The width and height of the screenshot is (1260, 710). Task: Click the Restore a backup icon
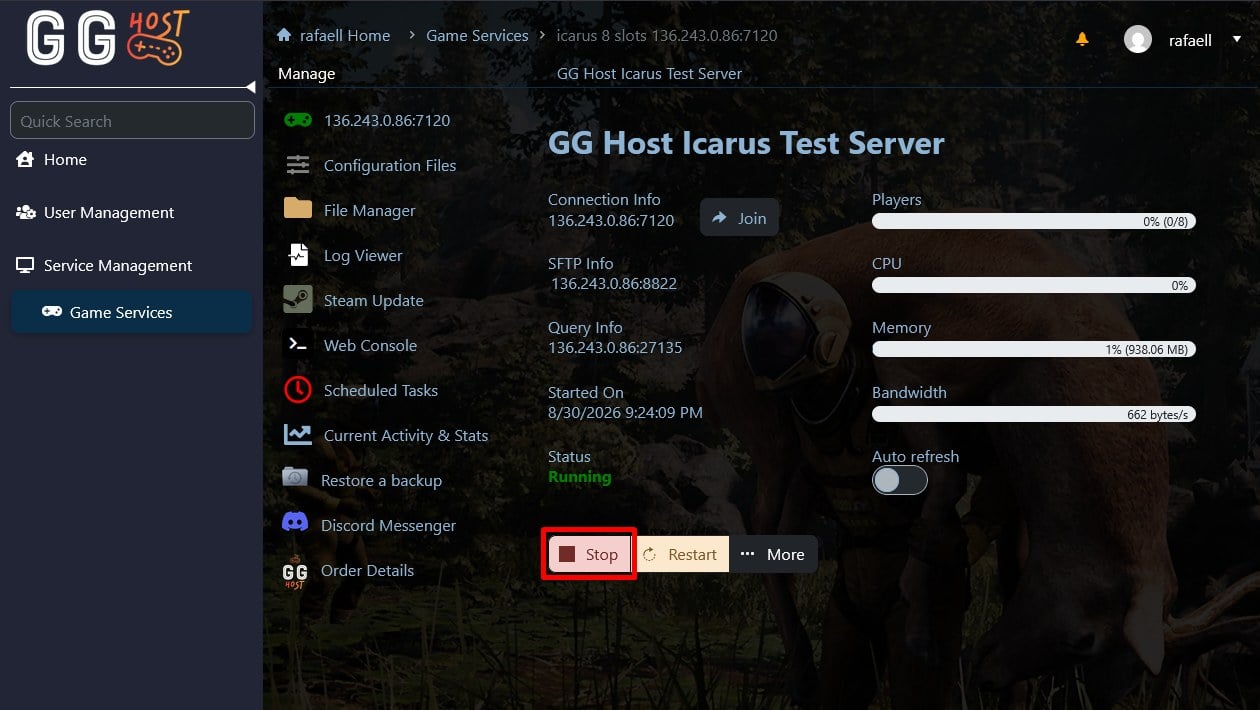click(295, 477)
